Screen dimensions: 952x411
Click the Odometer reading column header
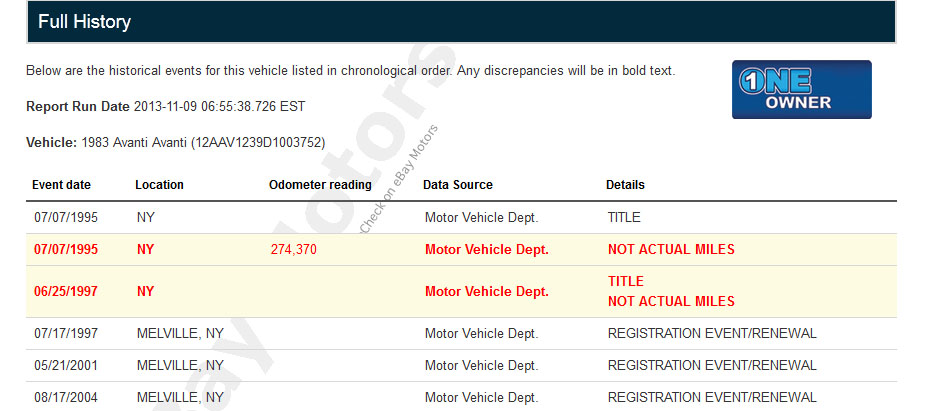[320, 185]
